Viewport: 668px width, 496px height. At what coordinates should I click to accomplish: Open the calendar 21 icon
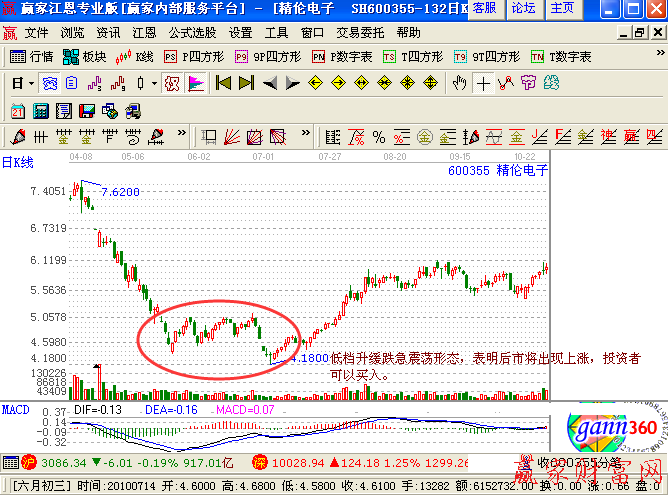click(x=17, y=111)
